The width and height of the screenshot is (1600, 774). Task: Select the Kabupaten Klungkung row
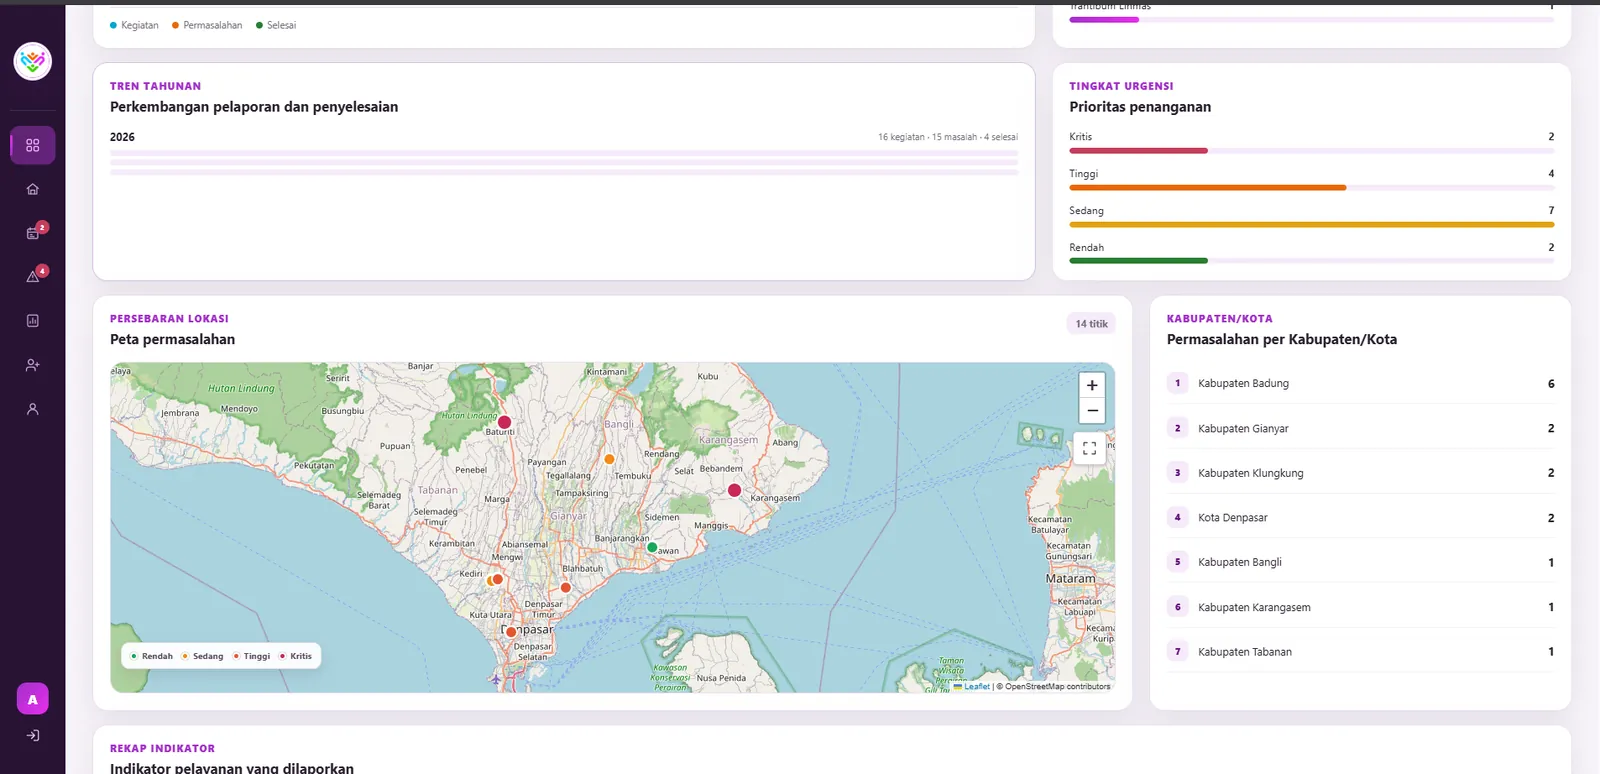coord(1360,473)
